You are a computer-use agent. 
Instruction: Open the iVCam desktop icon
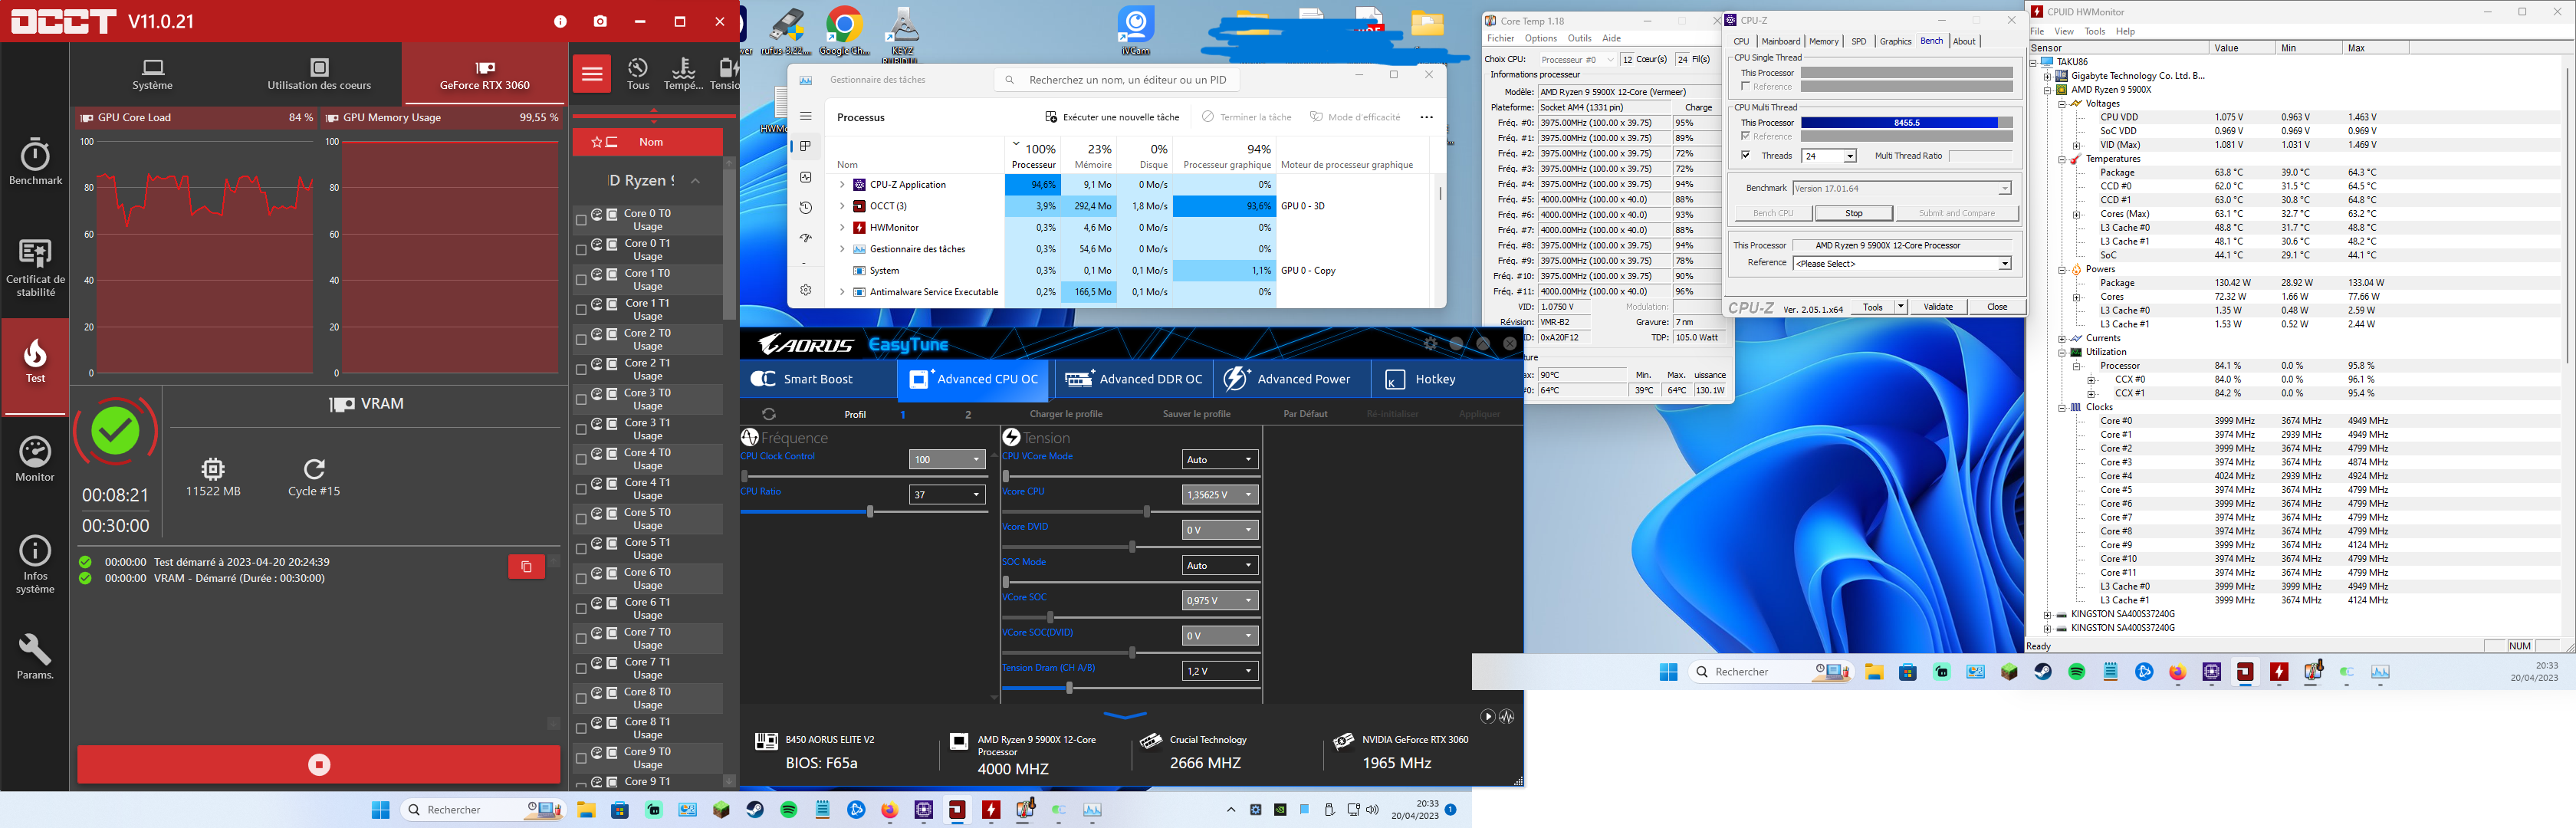1136,30
